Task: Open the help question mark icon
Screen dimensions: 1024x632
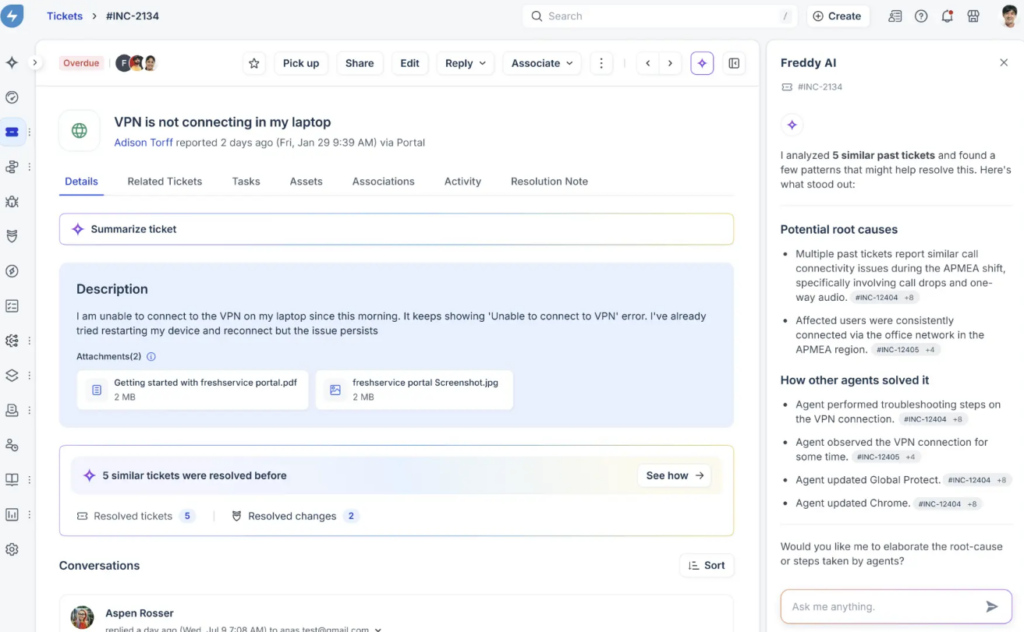Action: point(921,16)
